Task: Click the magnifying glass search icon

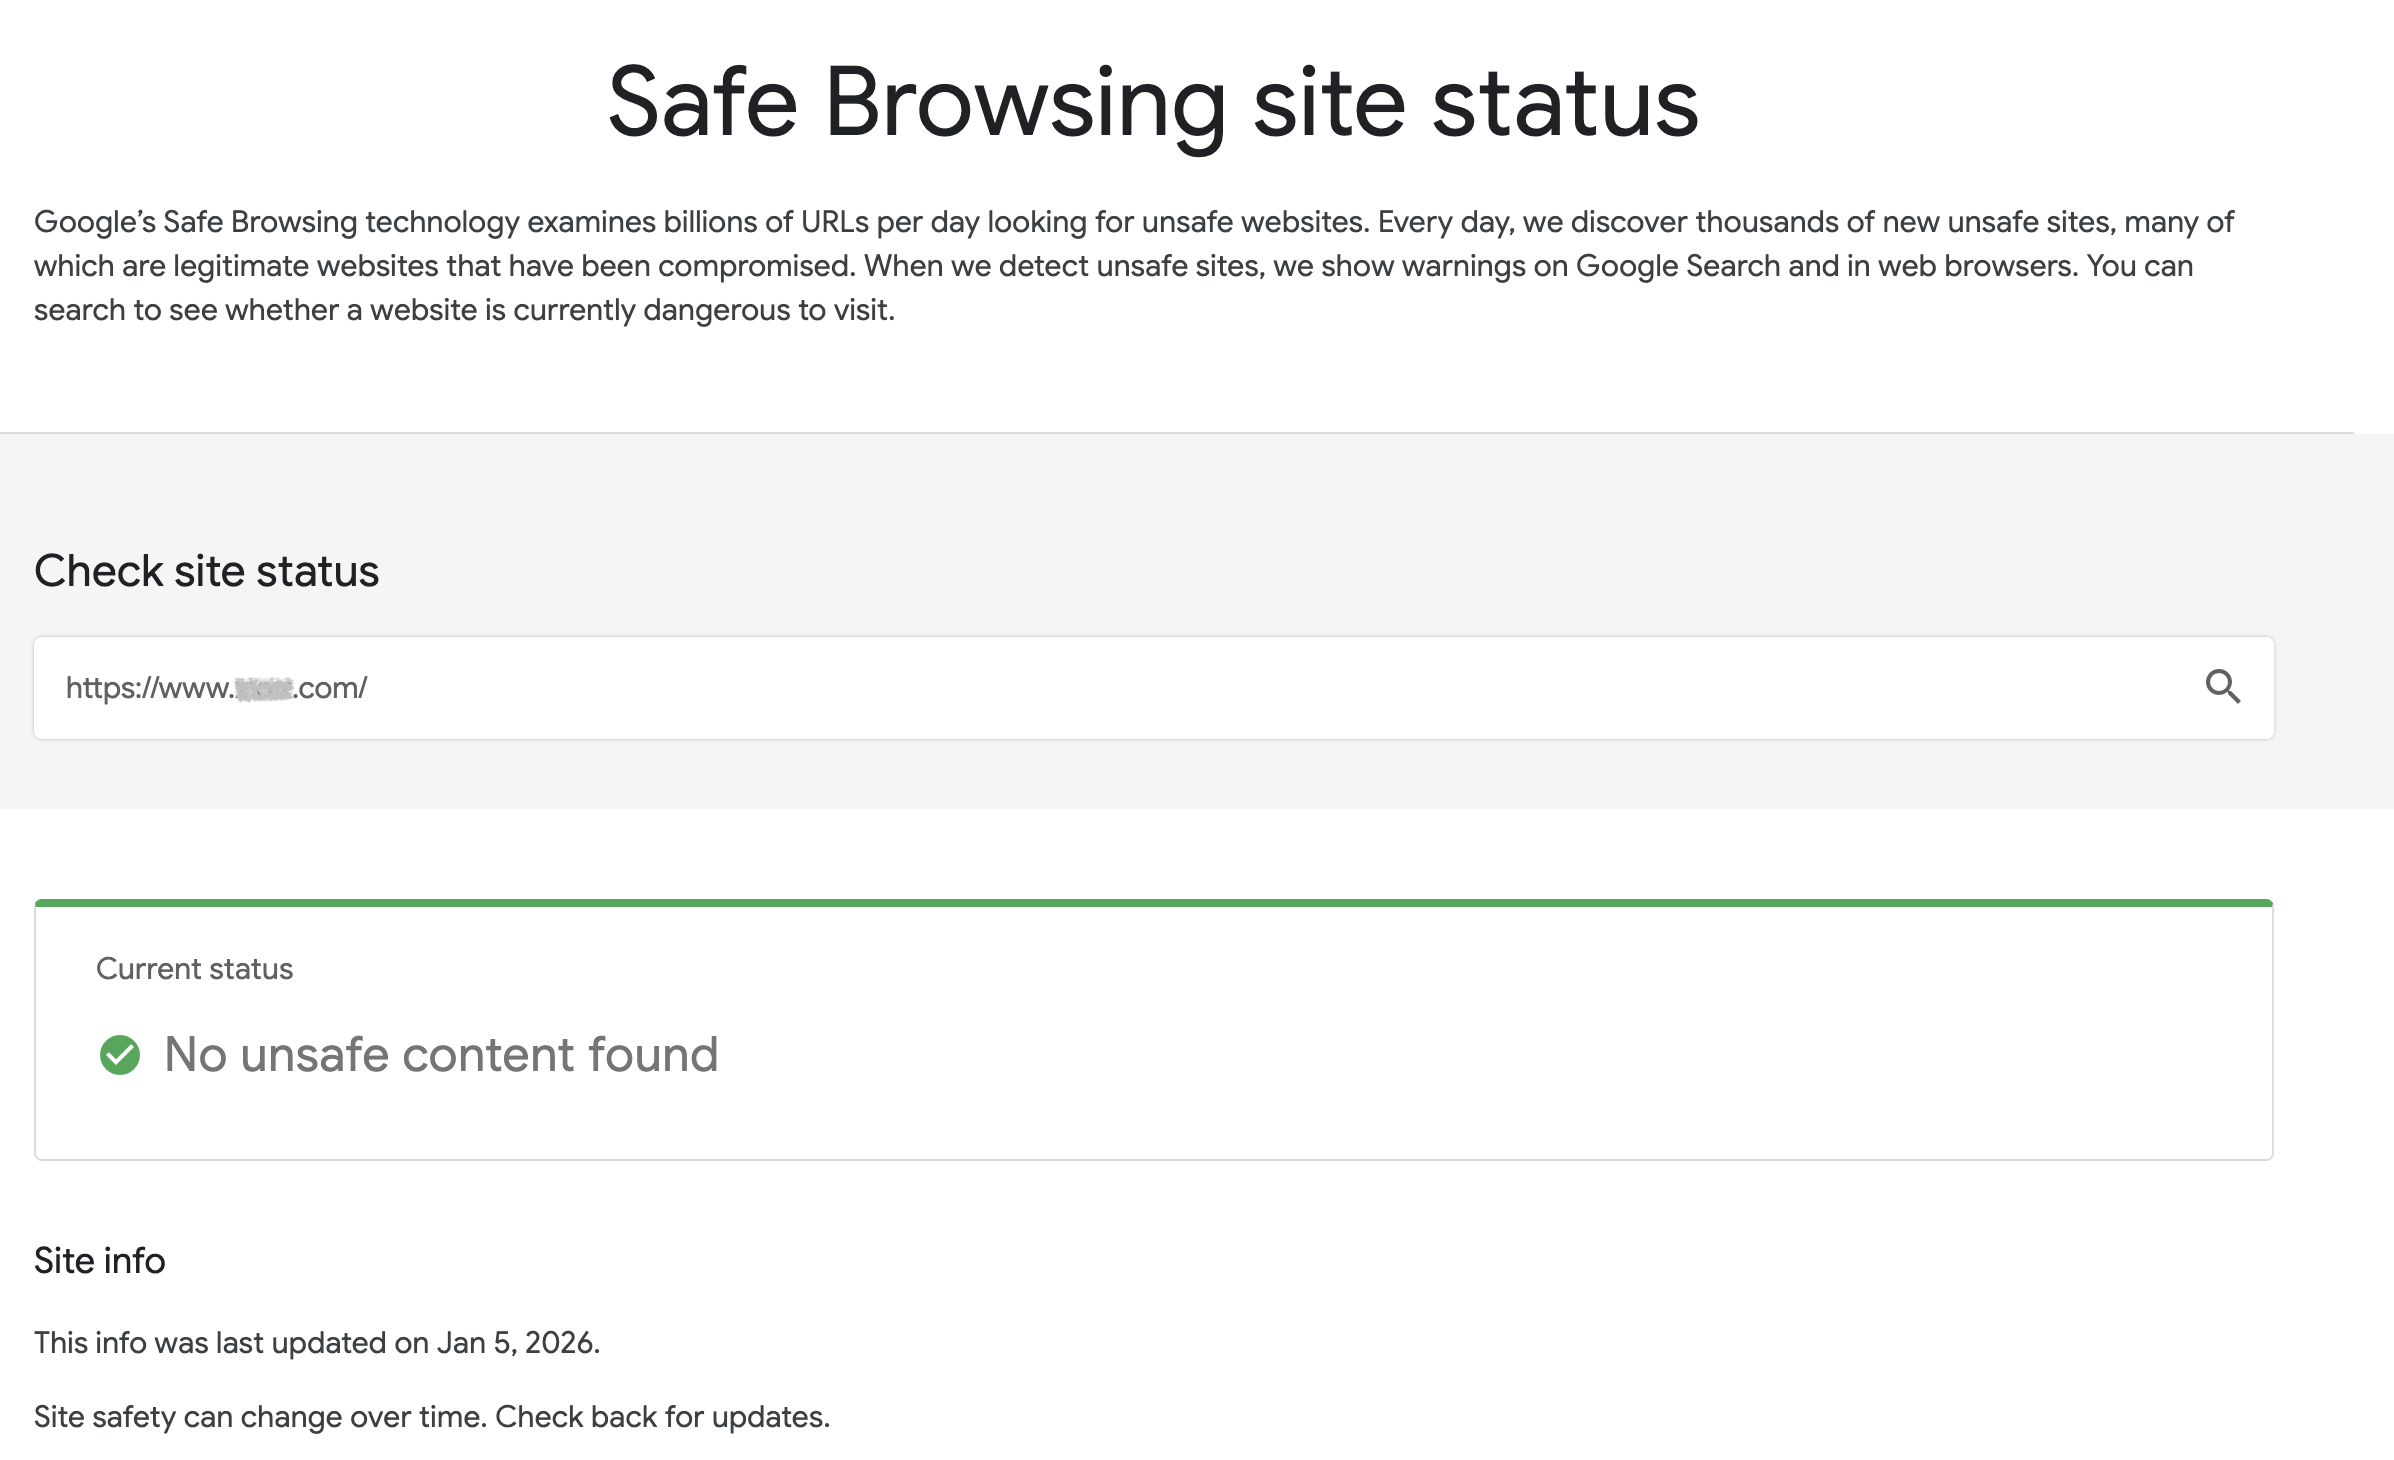Action: coord(2222,687)
